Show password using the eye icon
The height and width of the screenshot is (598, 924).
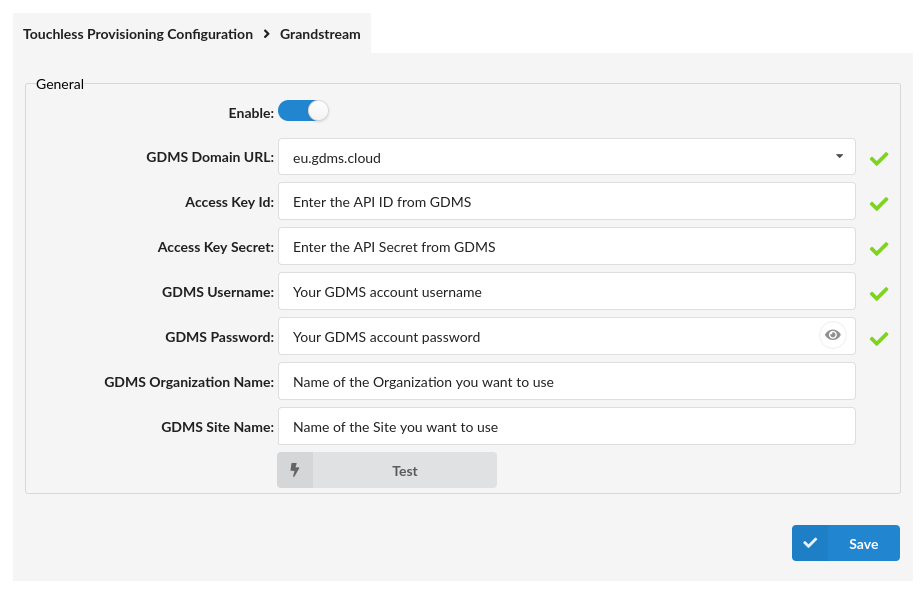[x=833, y=335]
